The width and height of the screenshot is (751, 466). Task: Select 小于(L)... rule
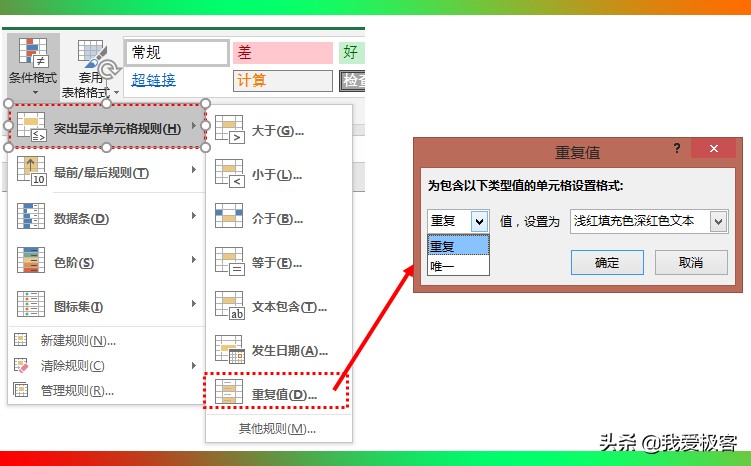click(279, 174)
